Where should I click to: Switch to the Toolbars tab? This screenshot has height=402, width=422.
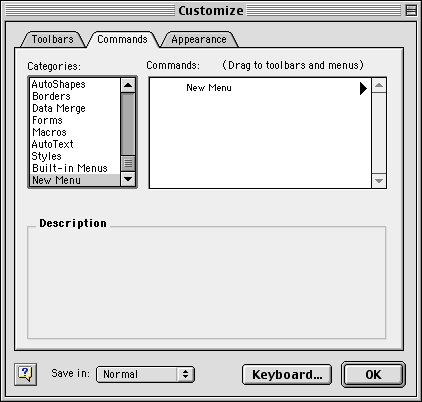(x=53, y=39)
